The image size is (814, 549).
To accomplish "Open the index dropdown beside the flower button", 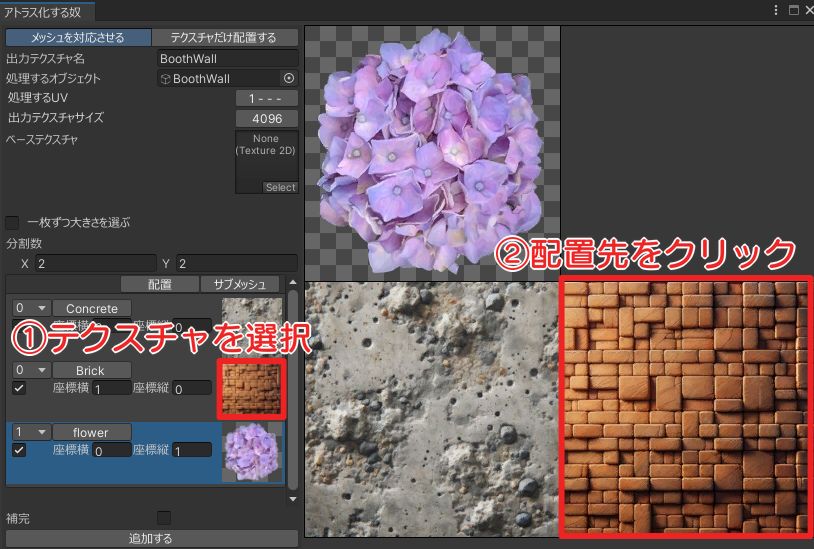I will tap(30, 433).
